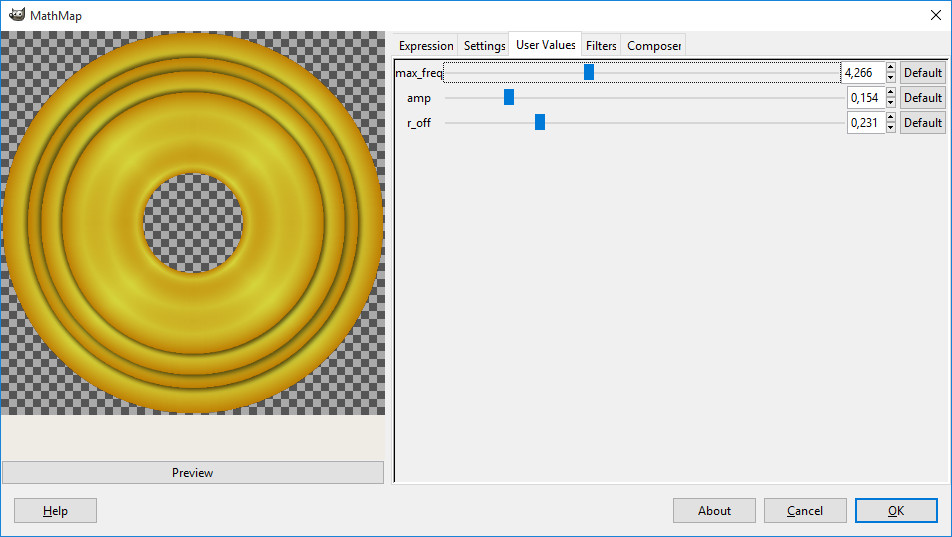
Task: Click the max_freq value input field
Action: click(x=863, y=72)
